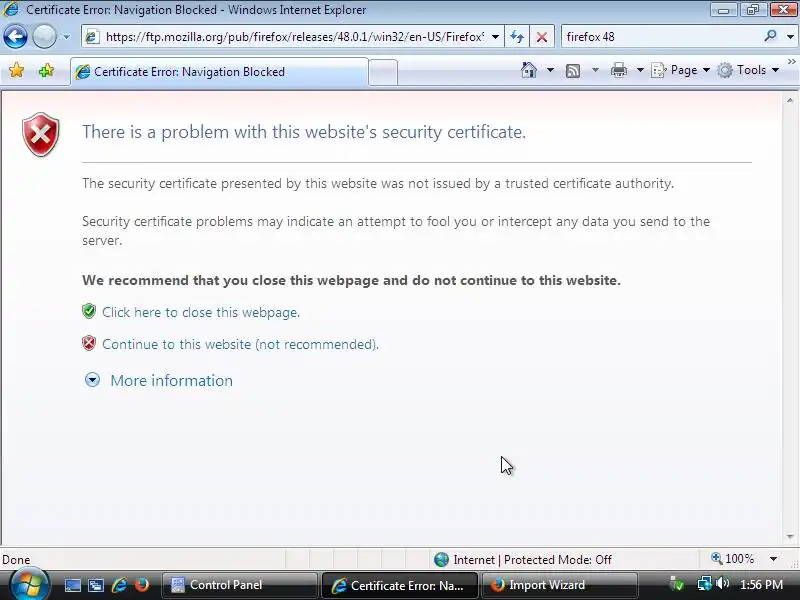The height and width of the screenshot is (600, 800).
Task: Click the RSS Feeds icon
Action: (573, 70)
